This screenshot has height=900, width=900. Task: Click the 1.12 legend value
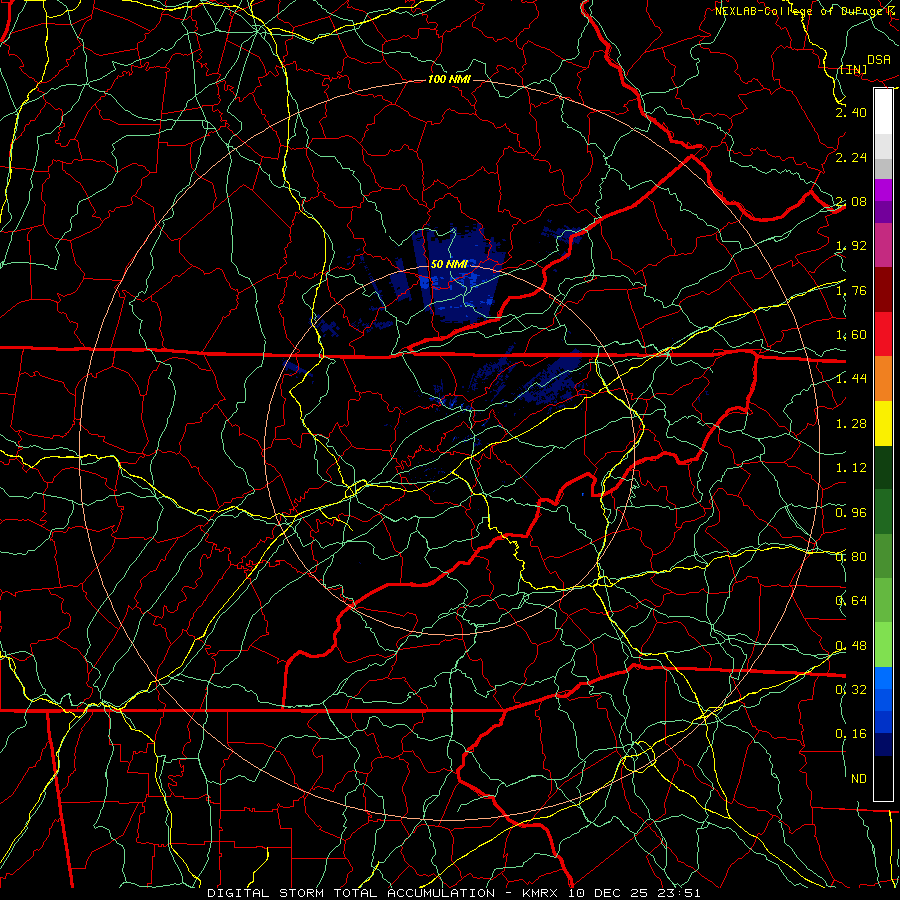pos(851,468)
